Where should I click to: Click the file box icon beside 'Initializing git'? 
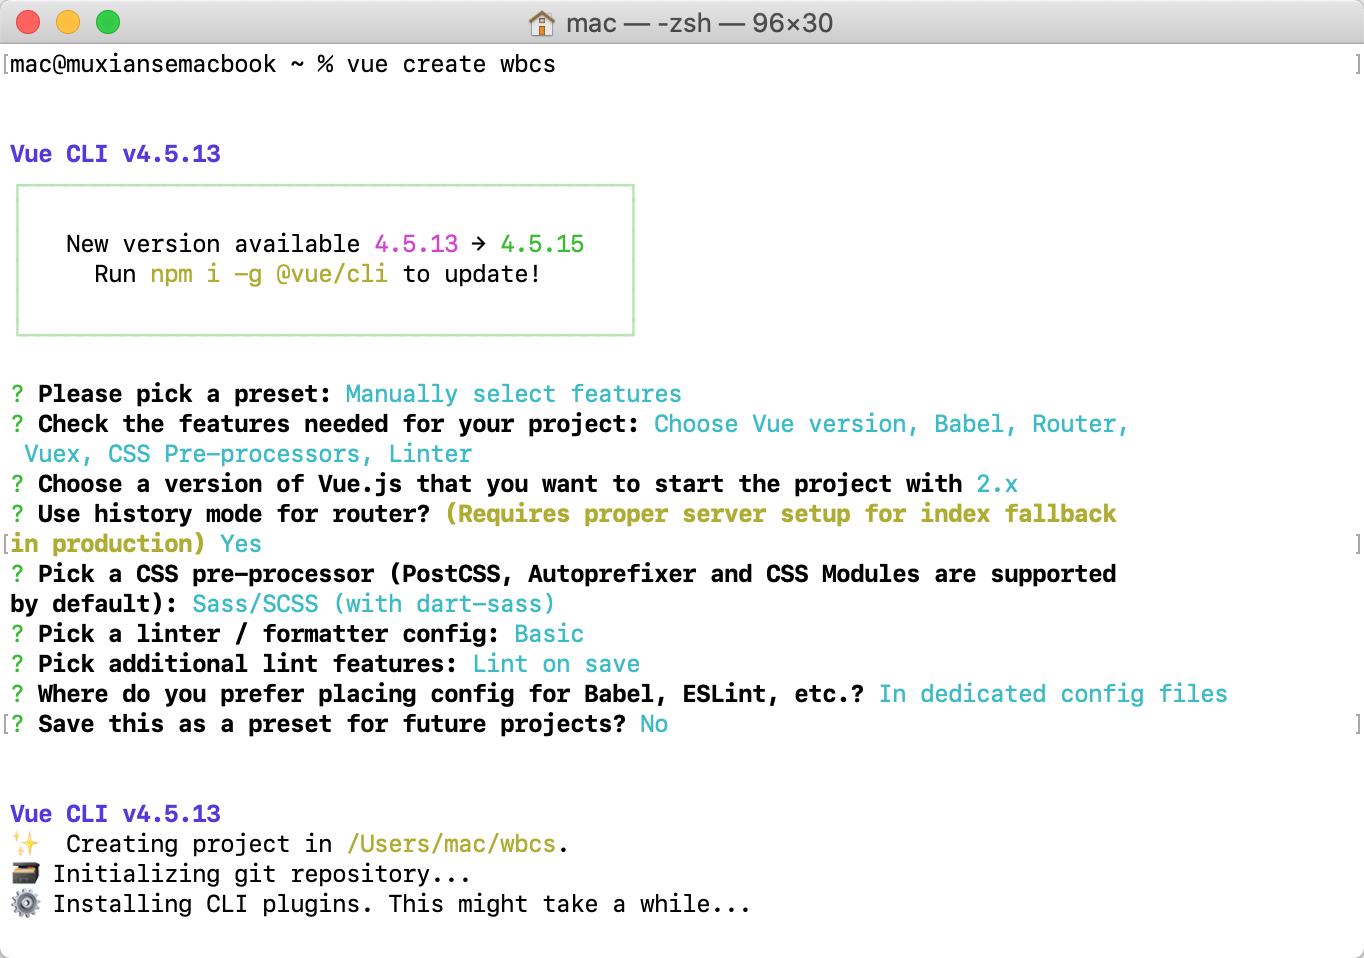point(26,873)
